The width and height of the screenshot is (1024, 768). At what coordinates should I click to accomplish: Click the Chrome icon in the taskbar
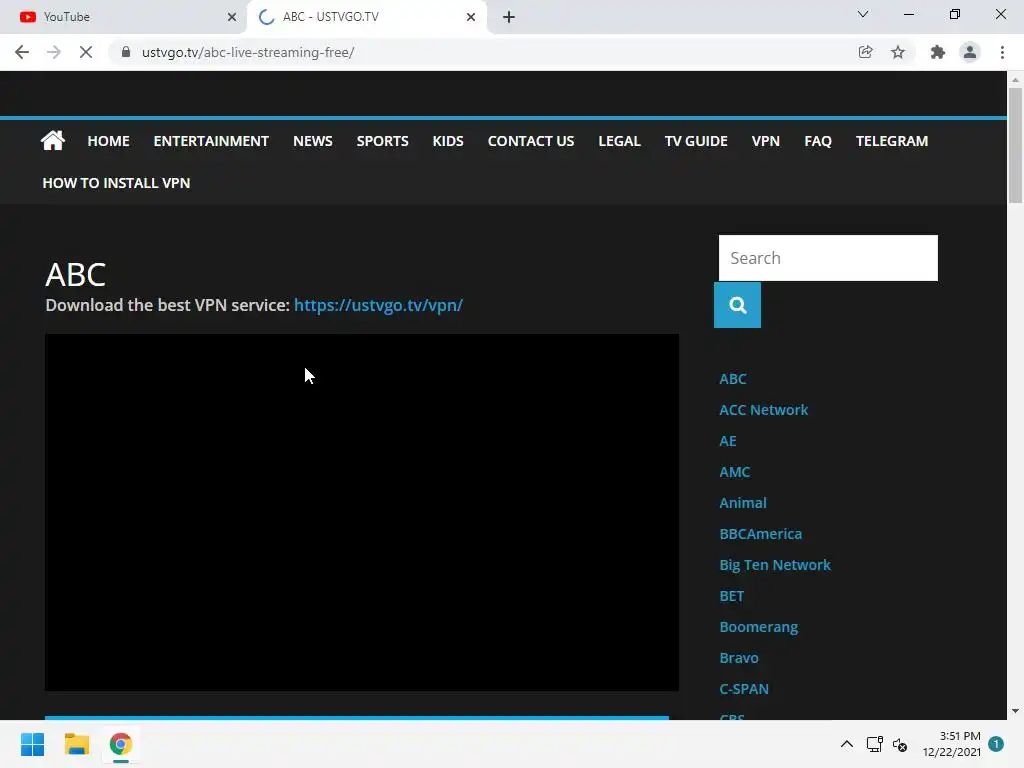[120, 744]
